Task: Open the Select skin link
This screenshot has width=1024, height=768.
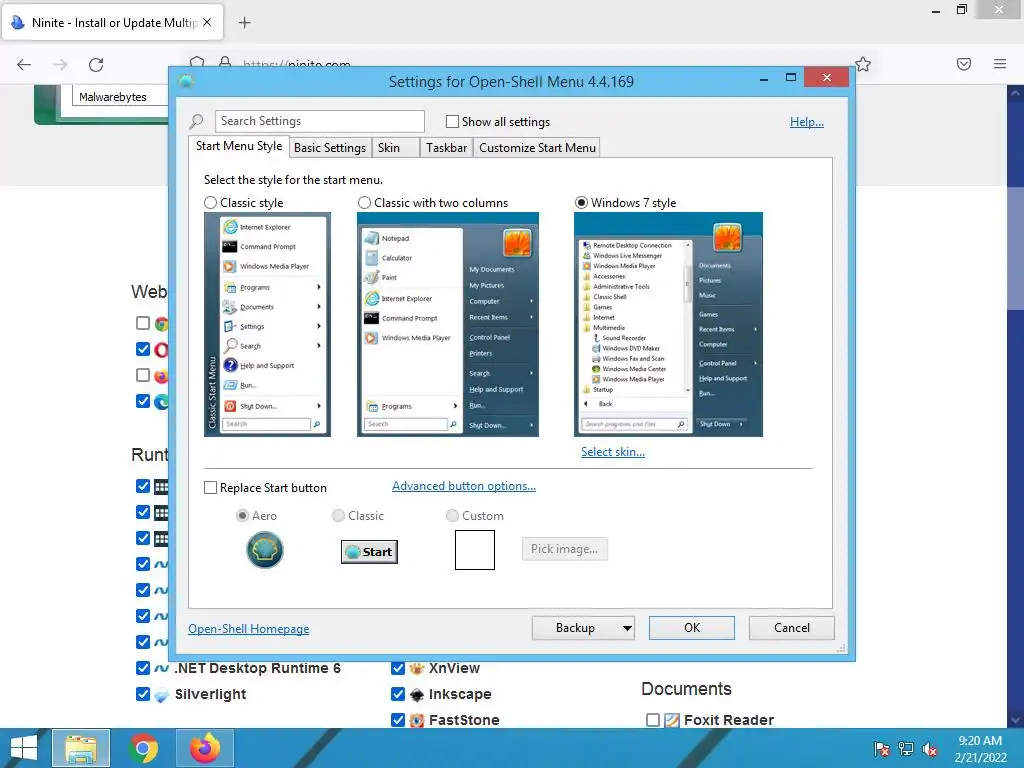Action: click(613, 452)
